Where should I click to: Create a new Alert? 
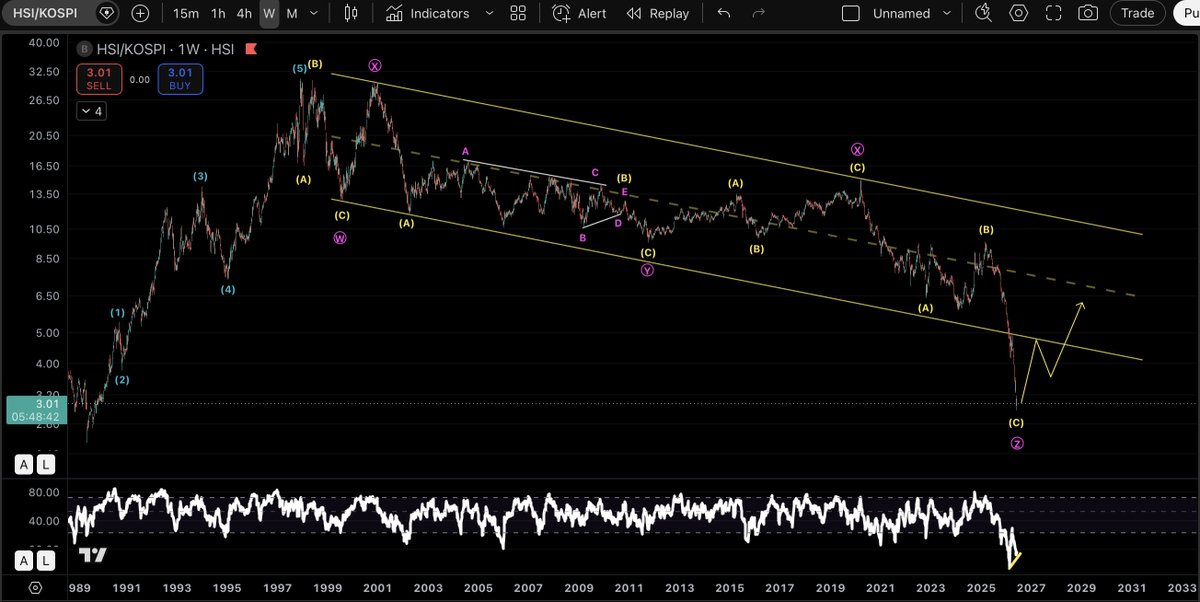click(x=579, y=13)
